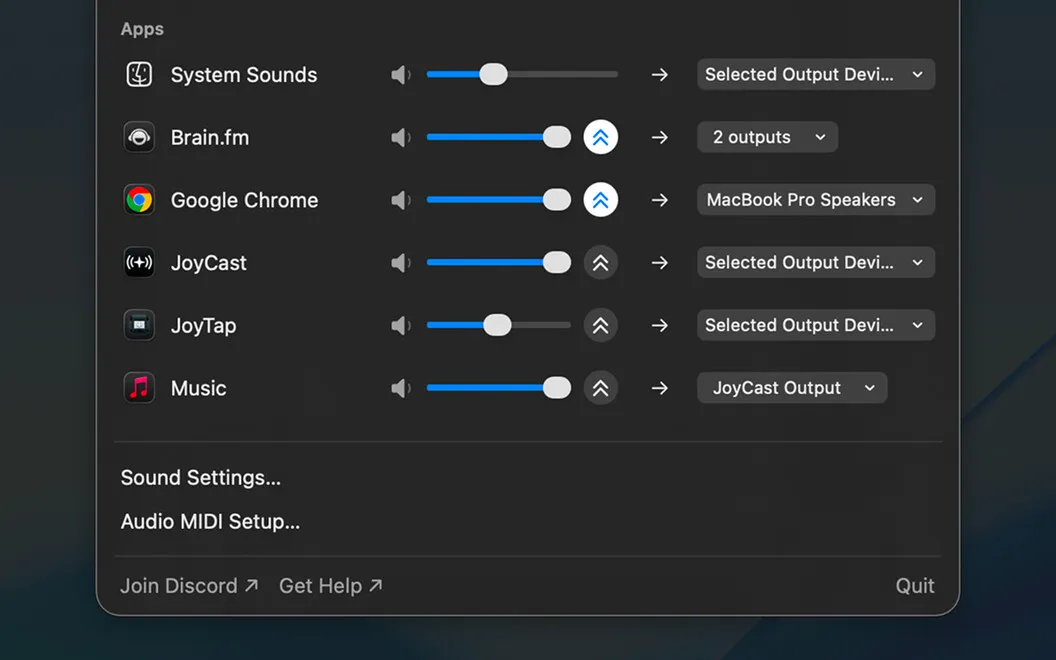Click the Google Chrome volume slider
The height and width of the screenshot is (660, 1056).
click(x=498, y=199)
